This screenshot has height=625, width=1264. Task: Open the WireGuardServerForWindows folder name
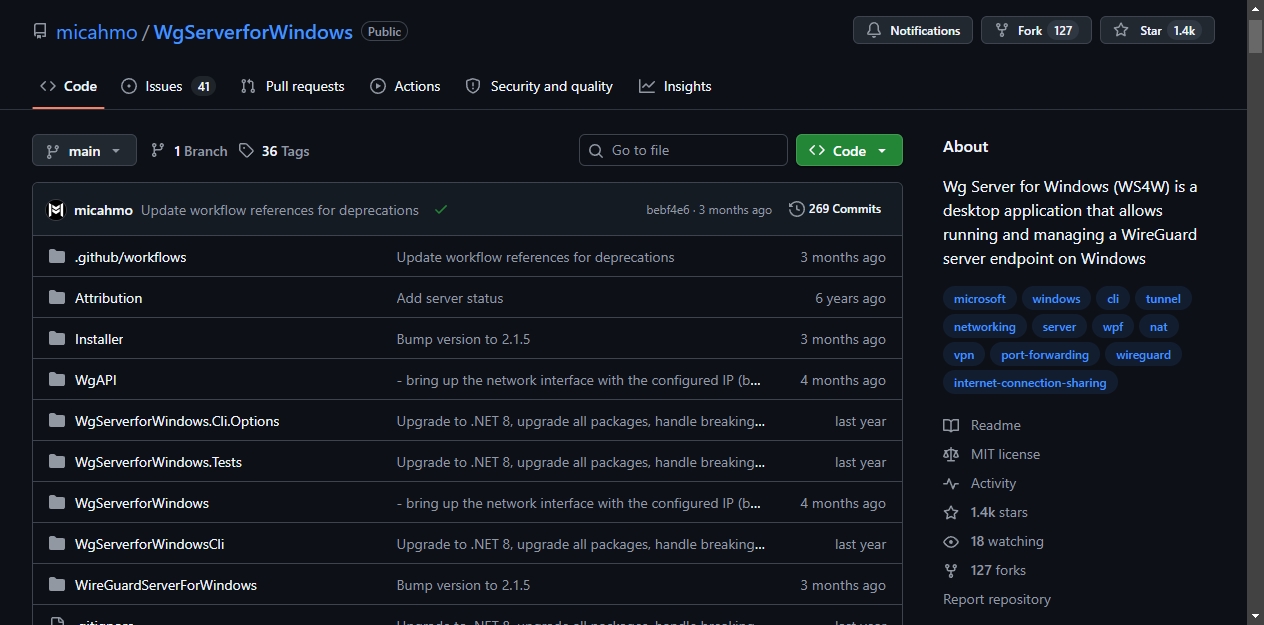click(166, 585)
